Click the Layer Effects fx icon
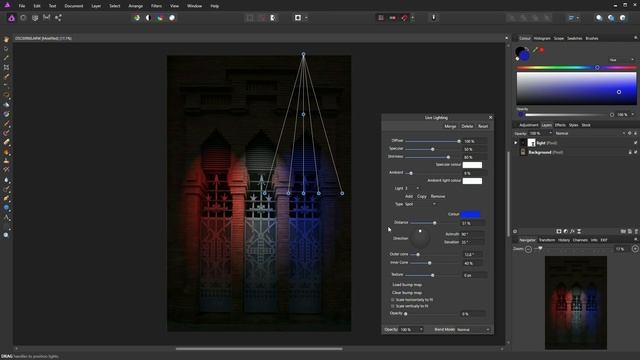Screen dimensions: 640x360 click(572, 231)
